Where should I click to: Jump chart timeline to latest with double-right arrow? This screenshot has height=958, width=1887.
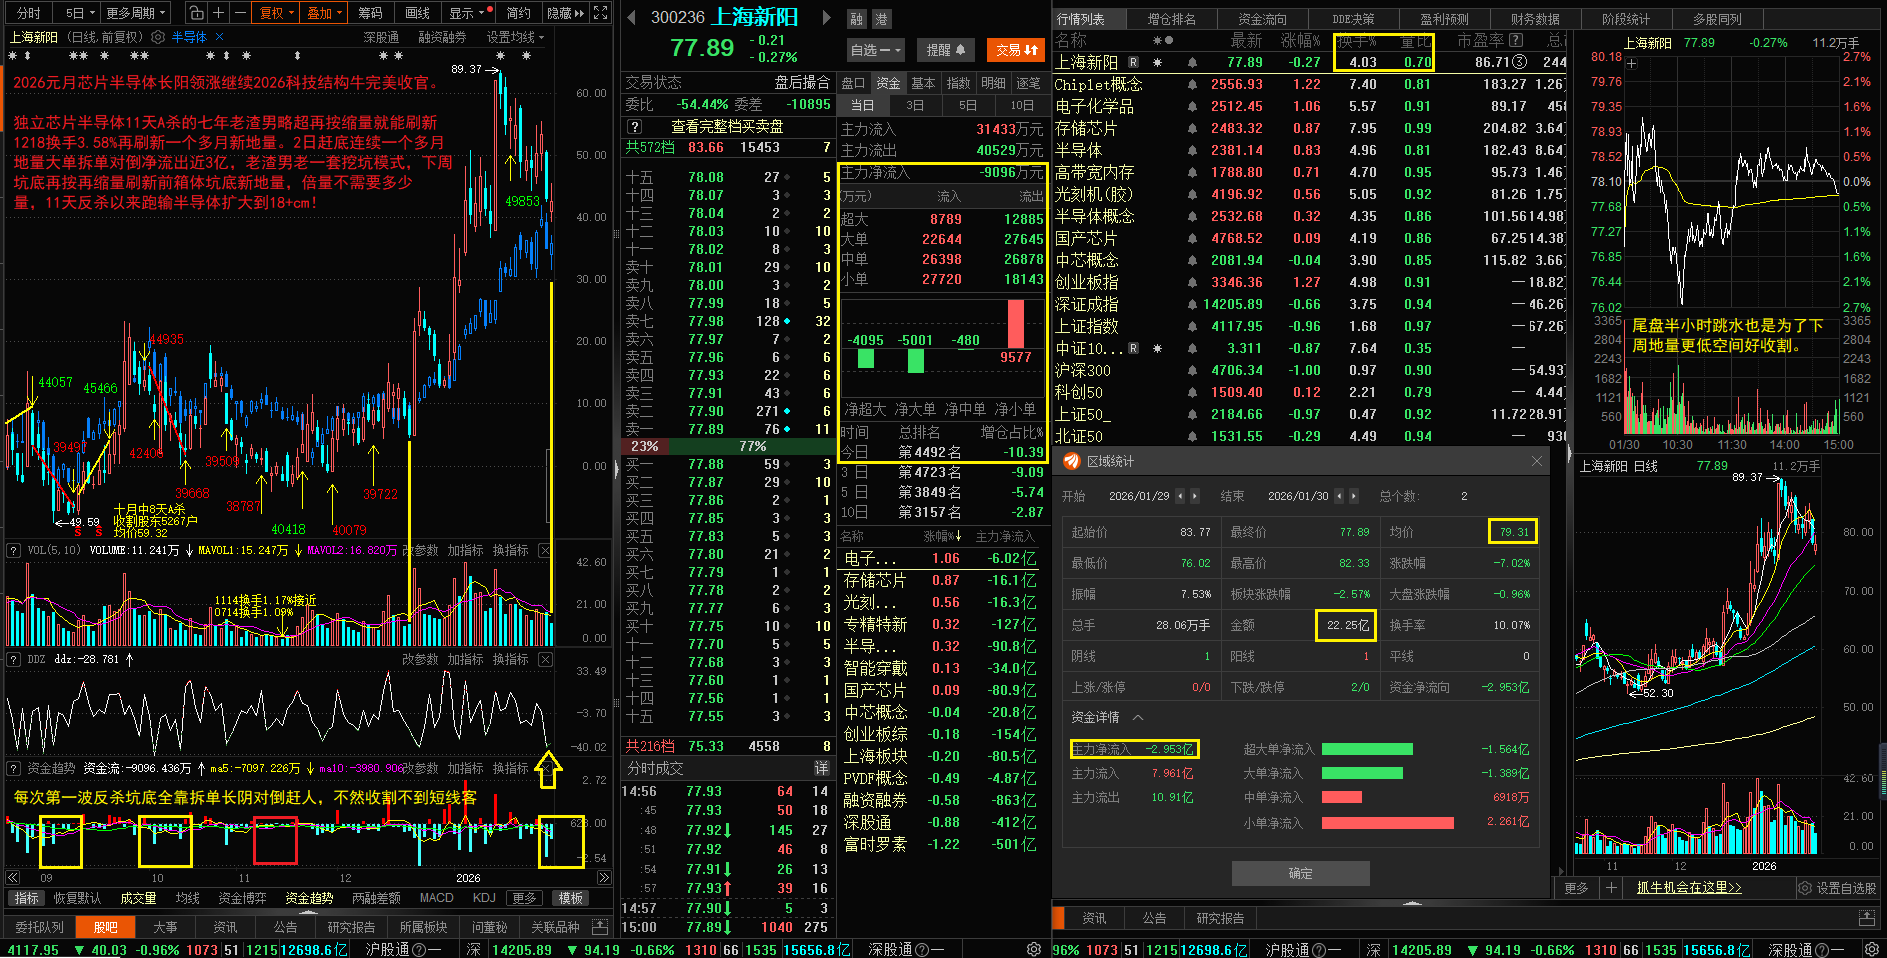click(x=603, y=877)
